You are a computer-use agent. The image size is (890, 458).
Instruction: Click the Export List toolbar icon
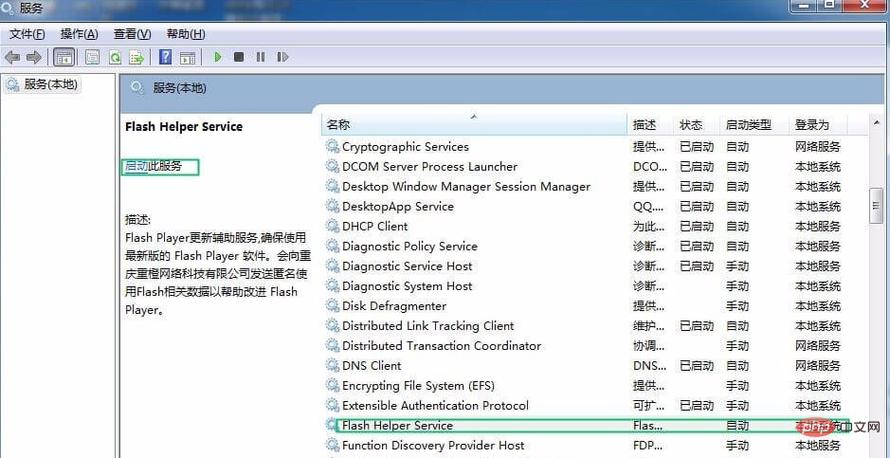point(136,57)
